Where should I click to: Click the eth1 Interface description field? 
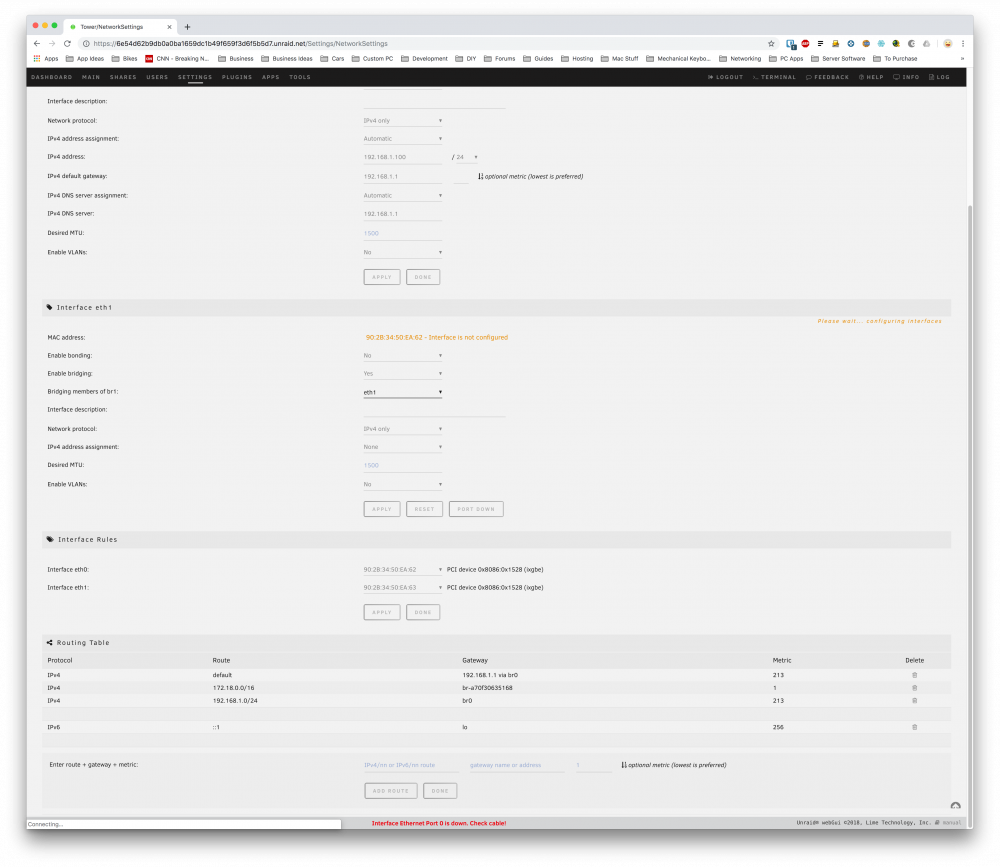tap(434, 410)
